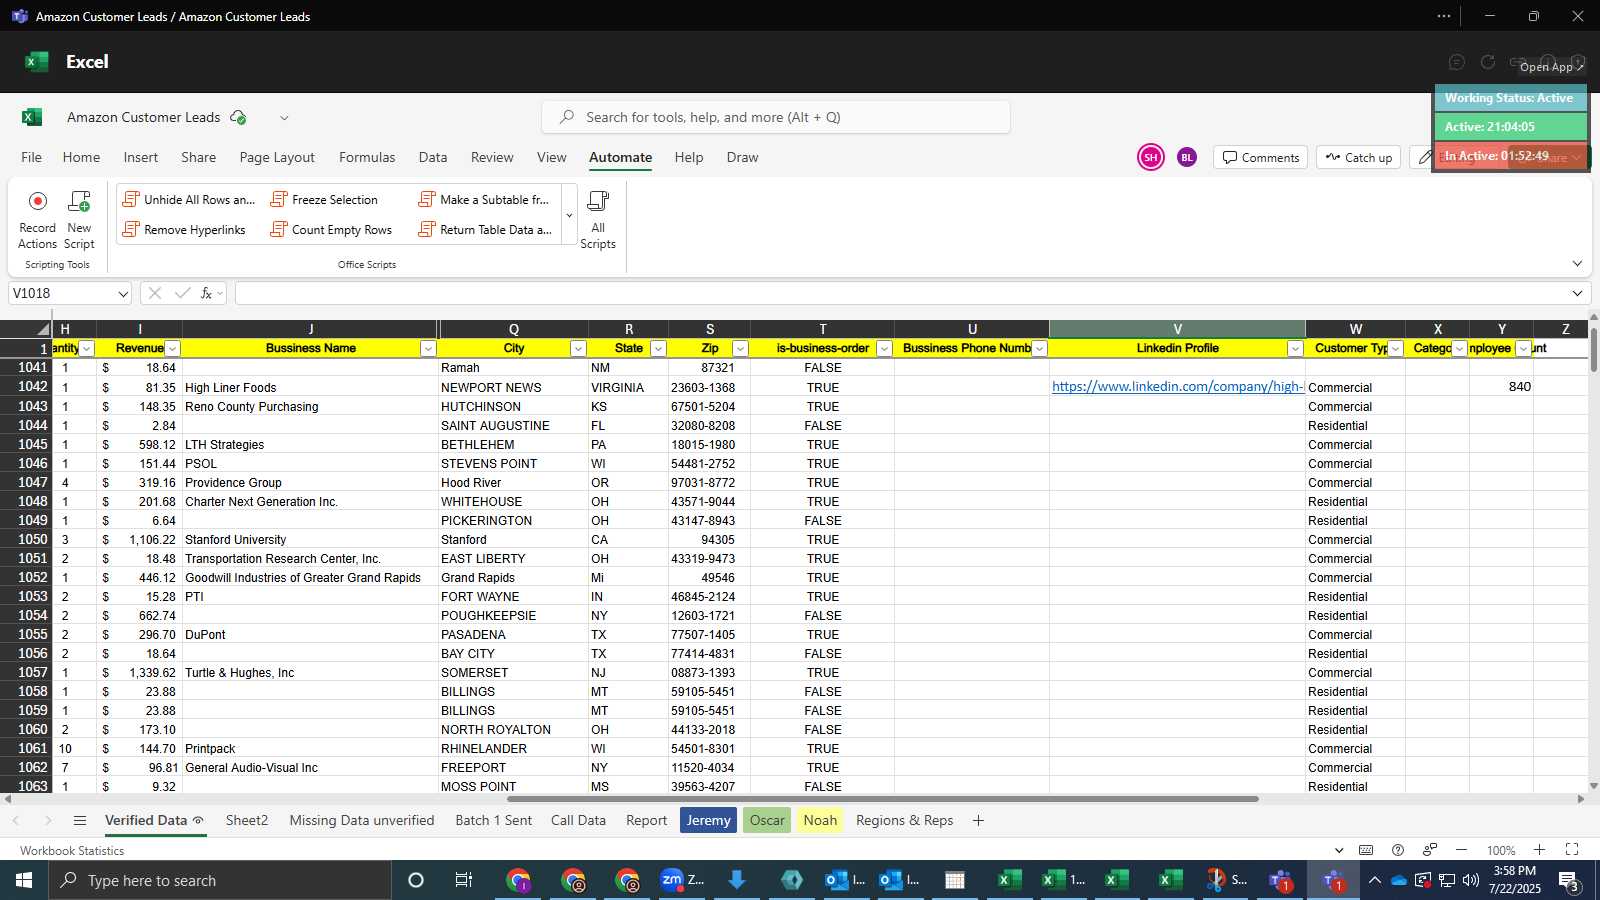
Task: Run the Freeze Selection script
Action: coord(324,200)
